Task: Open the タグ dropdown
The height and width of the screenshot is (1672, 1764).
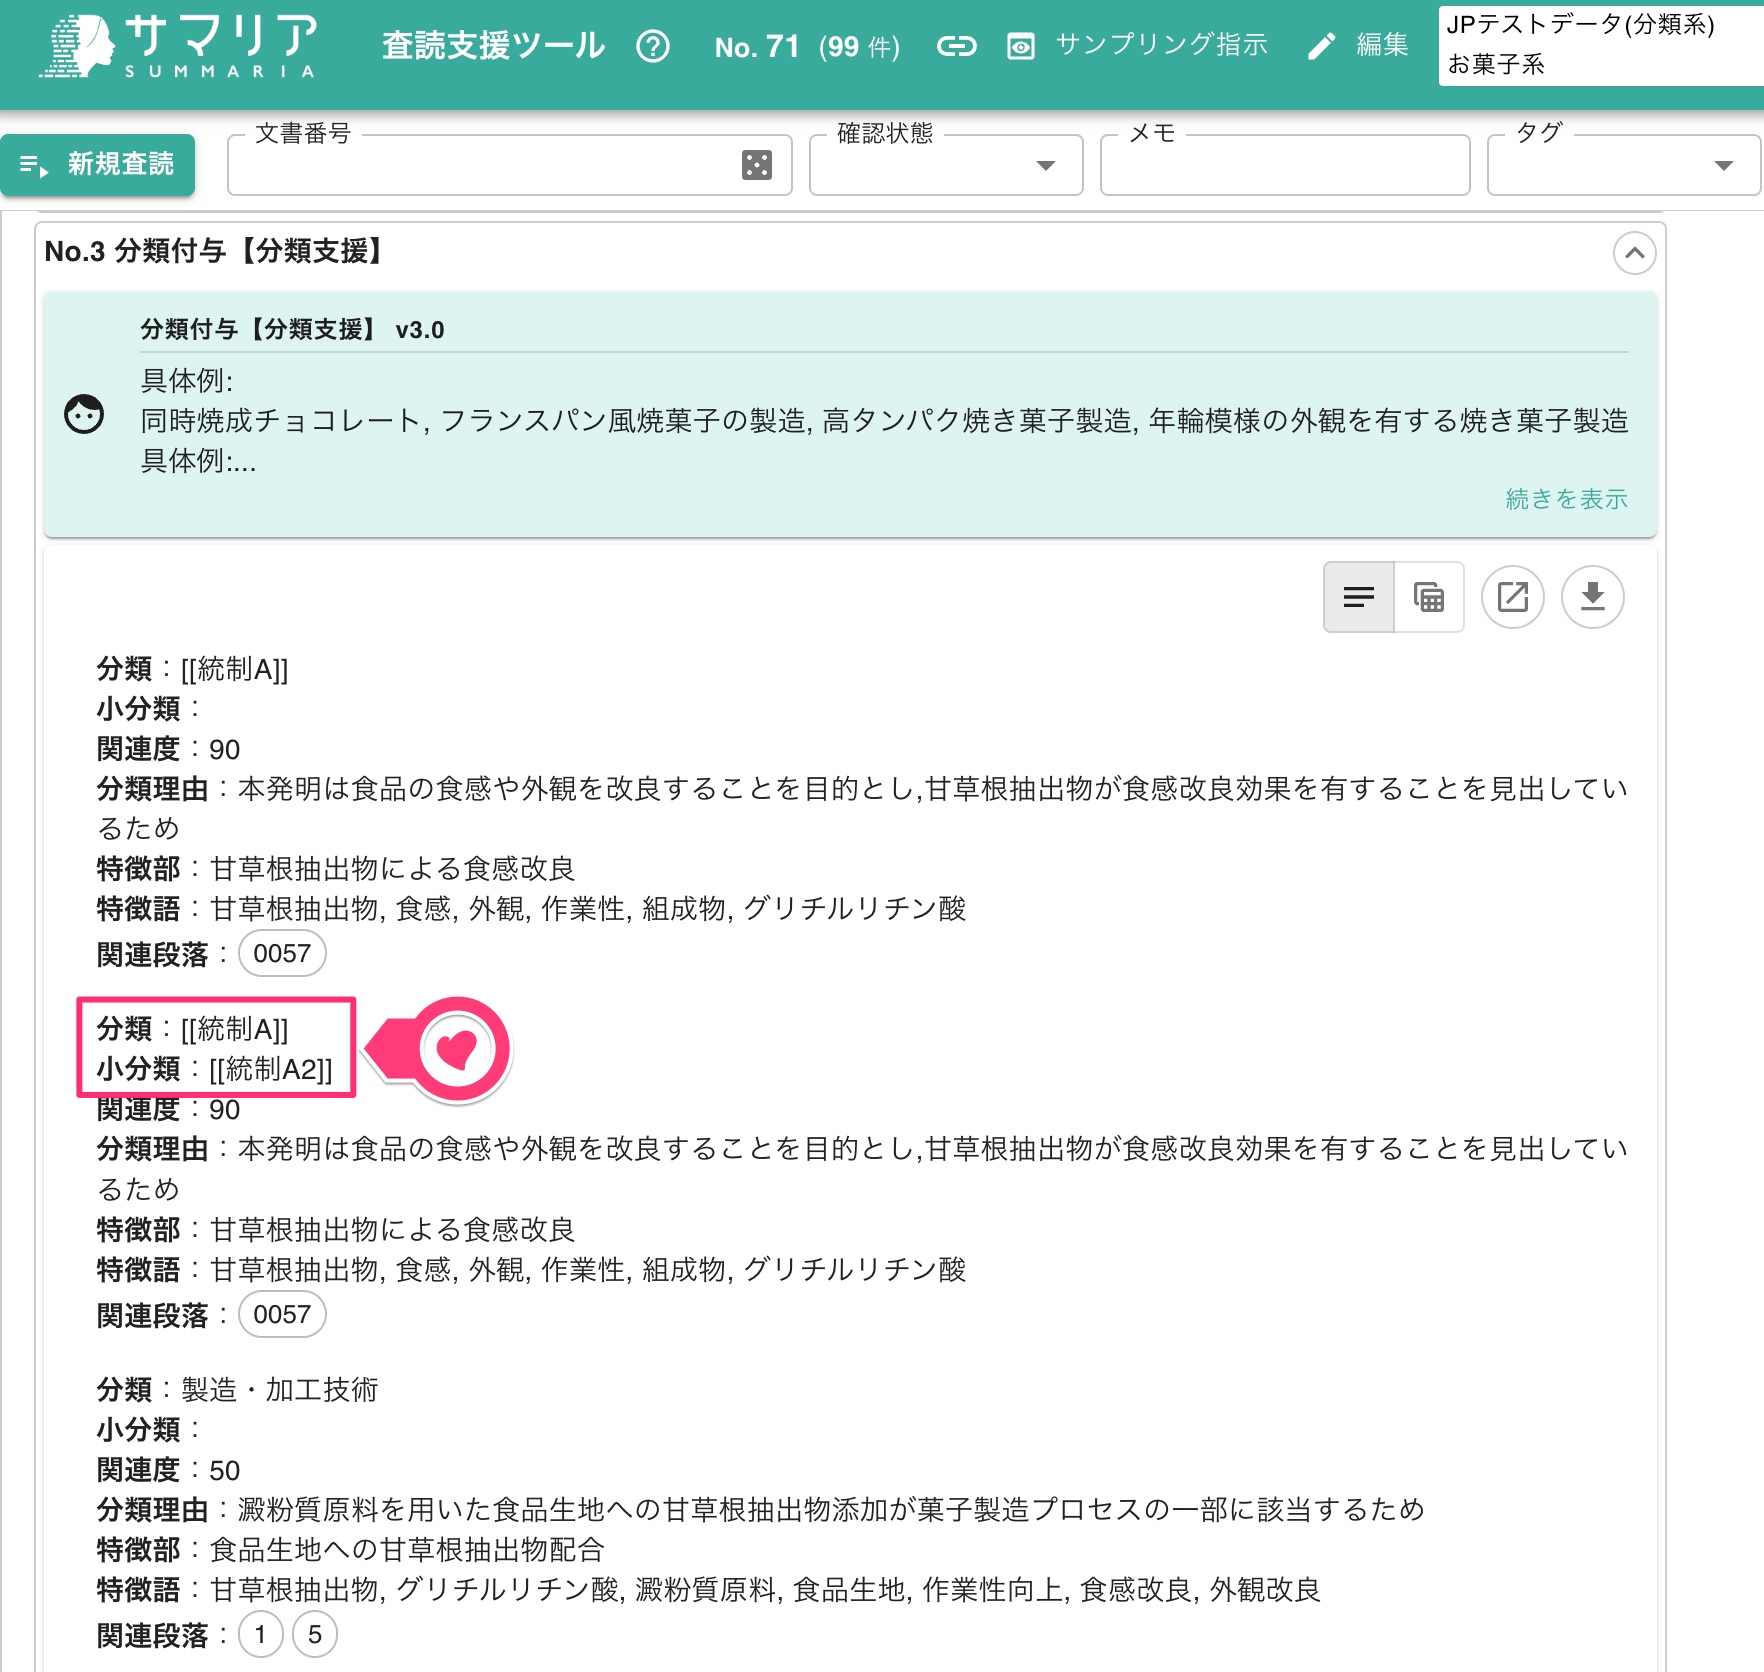Action: pos(1623,165)
